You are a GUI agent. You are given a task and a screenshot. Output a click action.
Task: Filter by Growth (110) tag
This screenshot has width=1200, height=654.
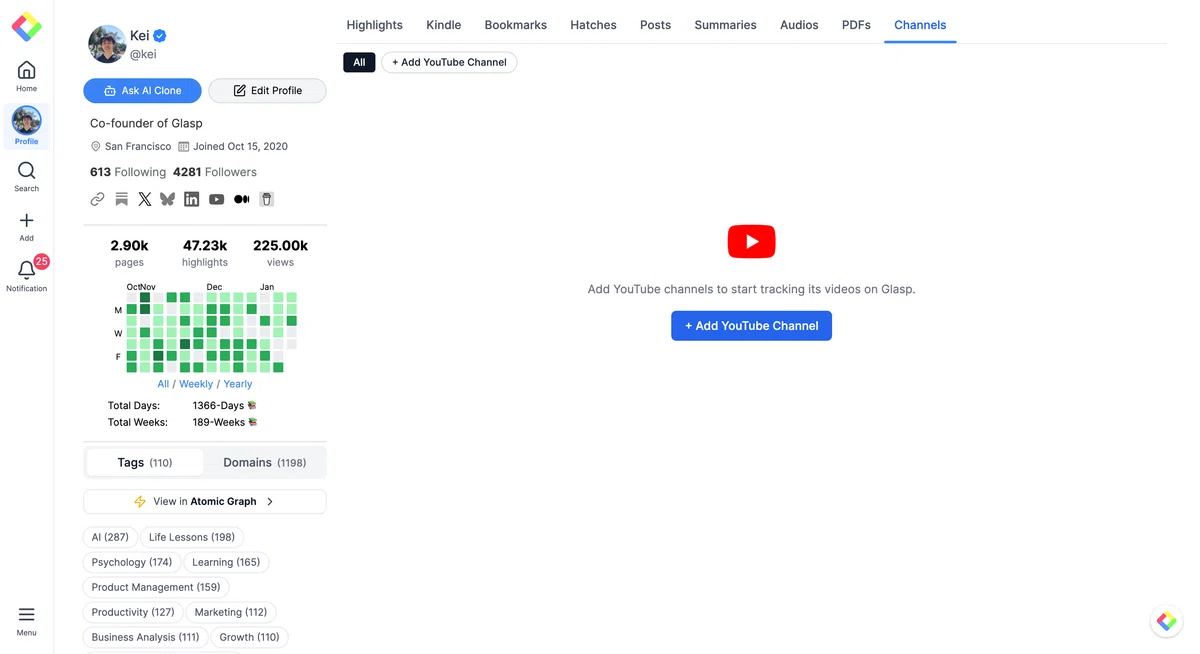[x=250, y=637]
